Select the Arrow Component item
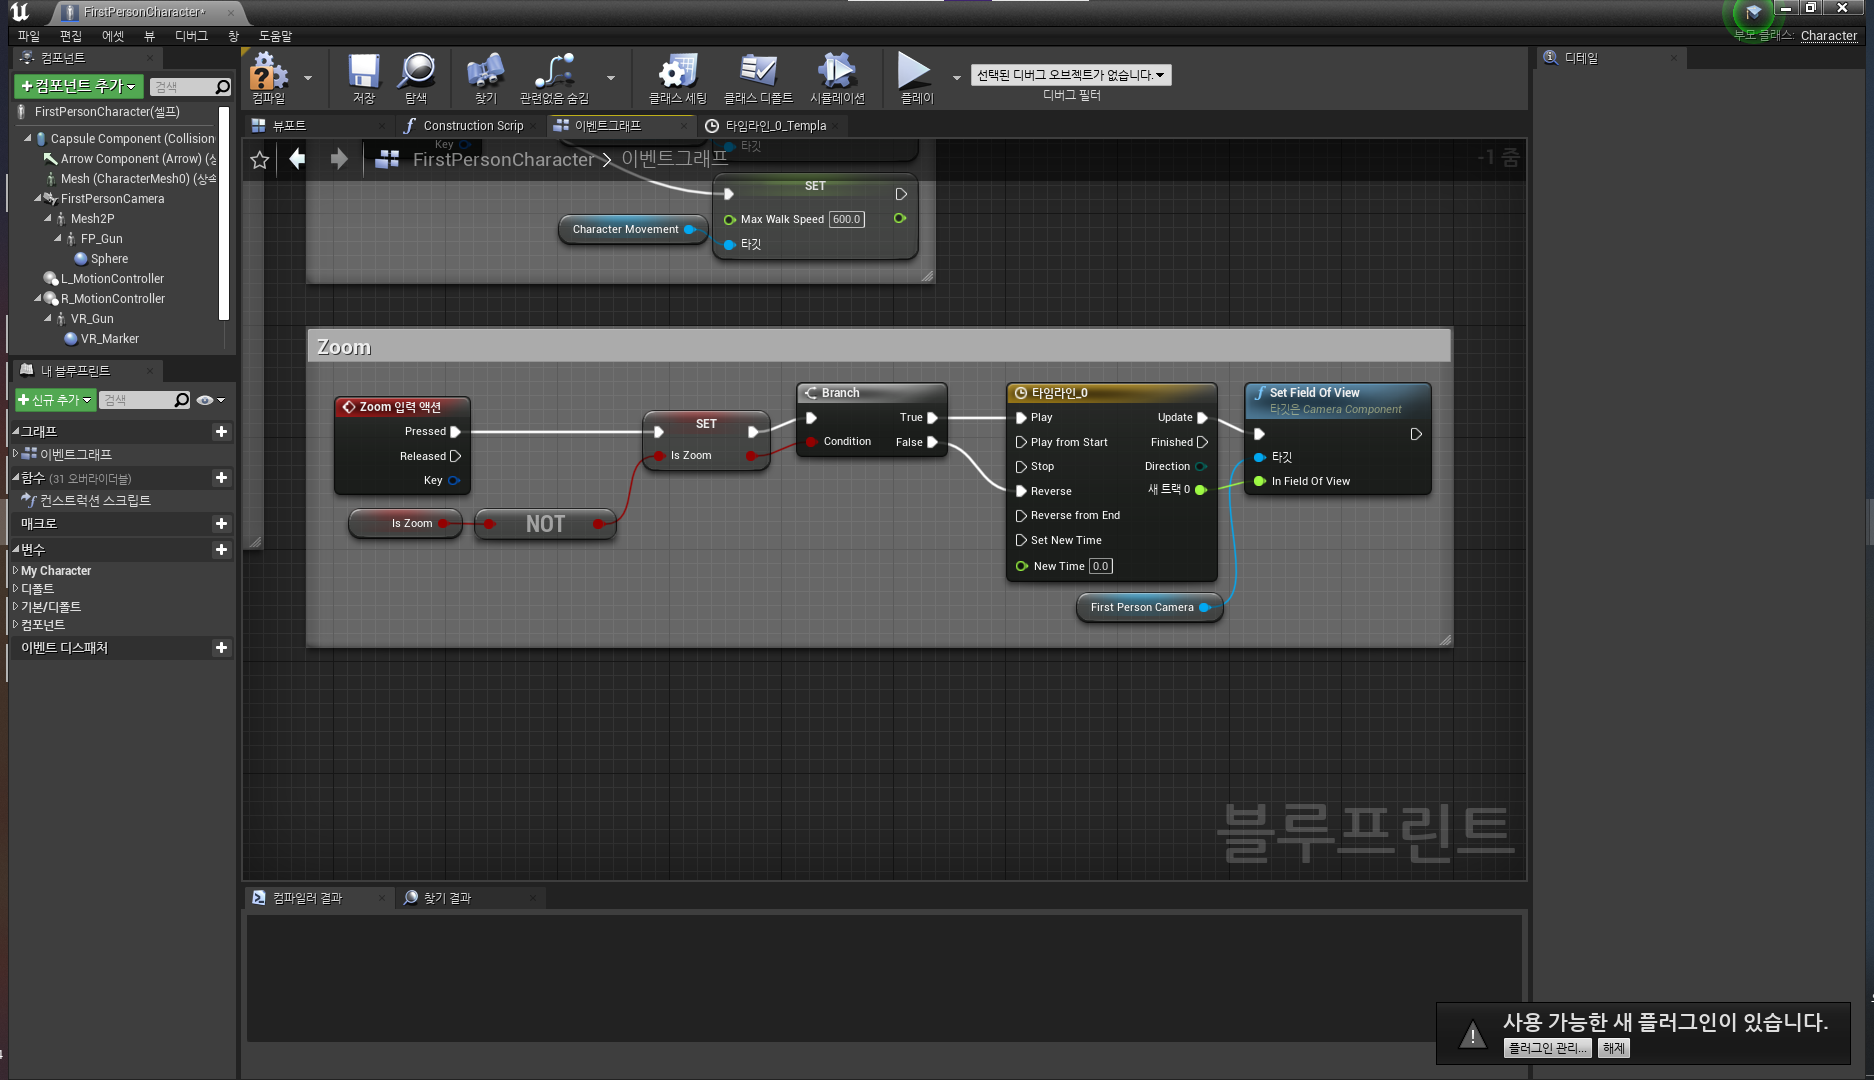 [130, 159]
